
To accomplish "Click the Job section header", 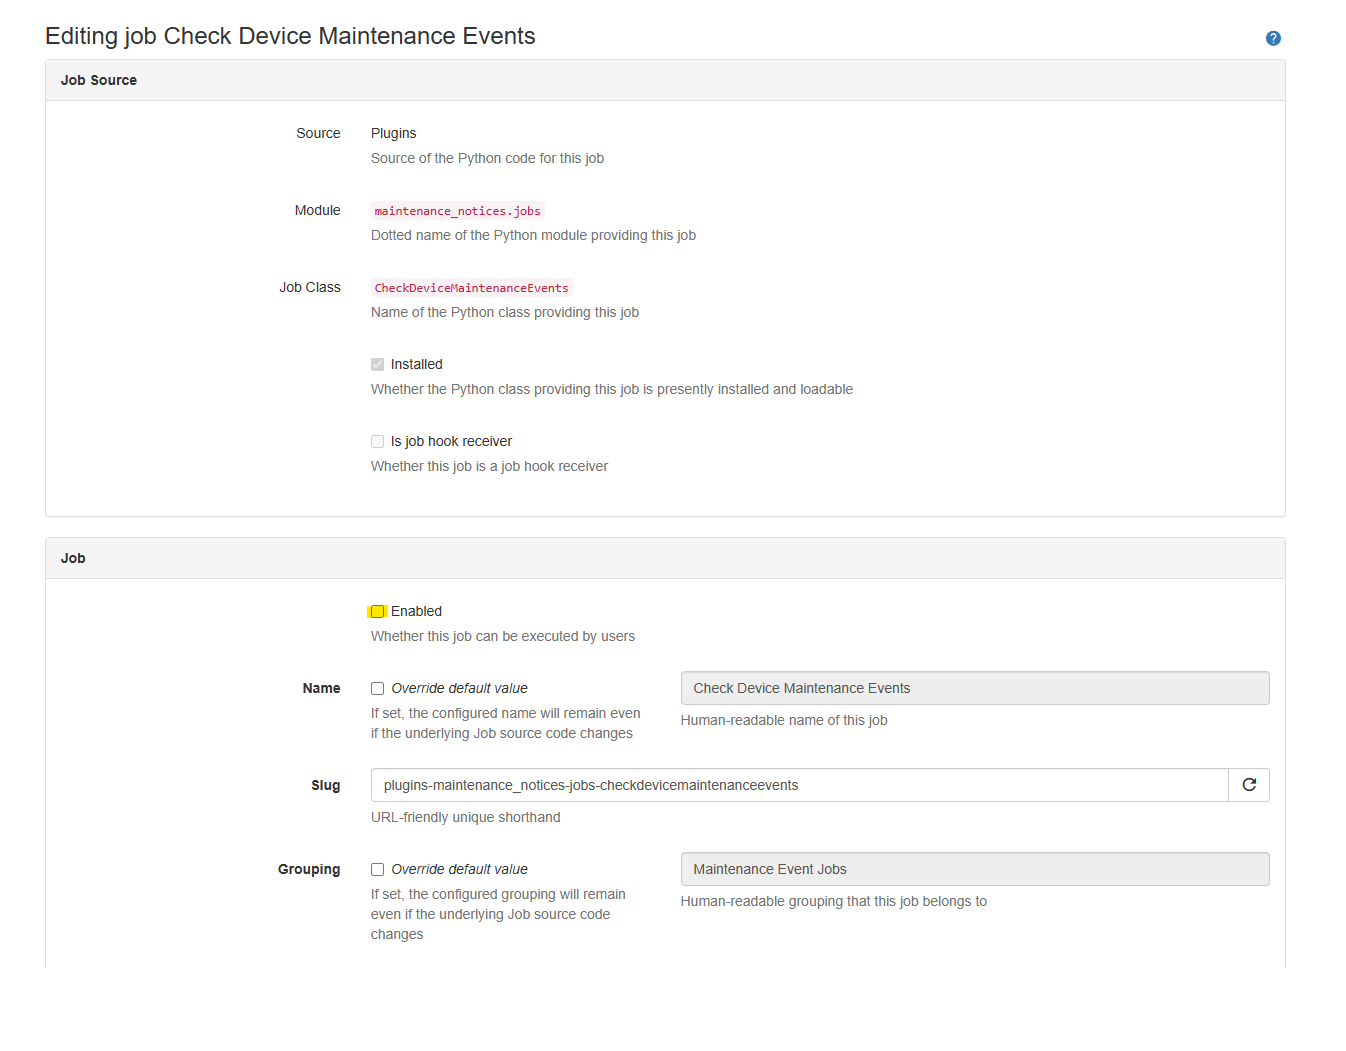I will click(72, 558).
